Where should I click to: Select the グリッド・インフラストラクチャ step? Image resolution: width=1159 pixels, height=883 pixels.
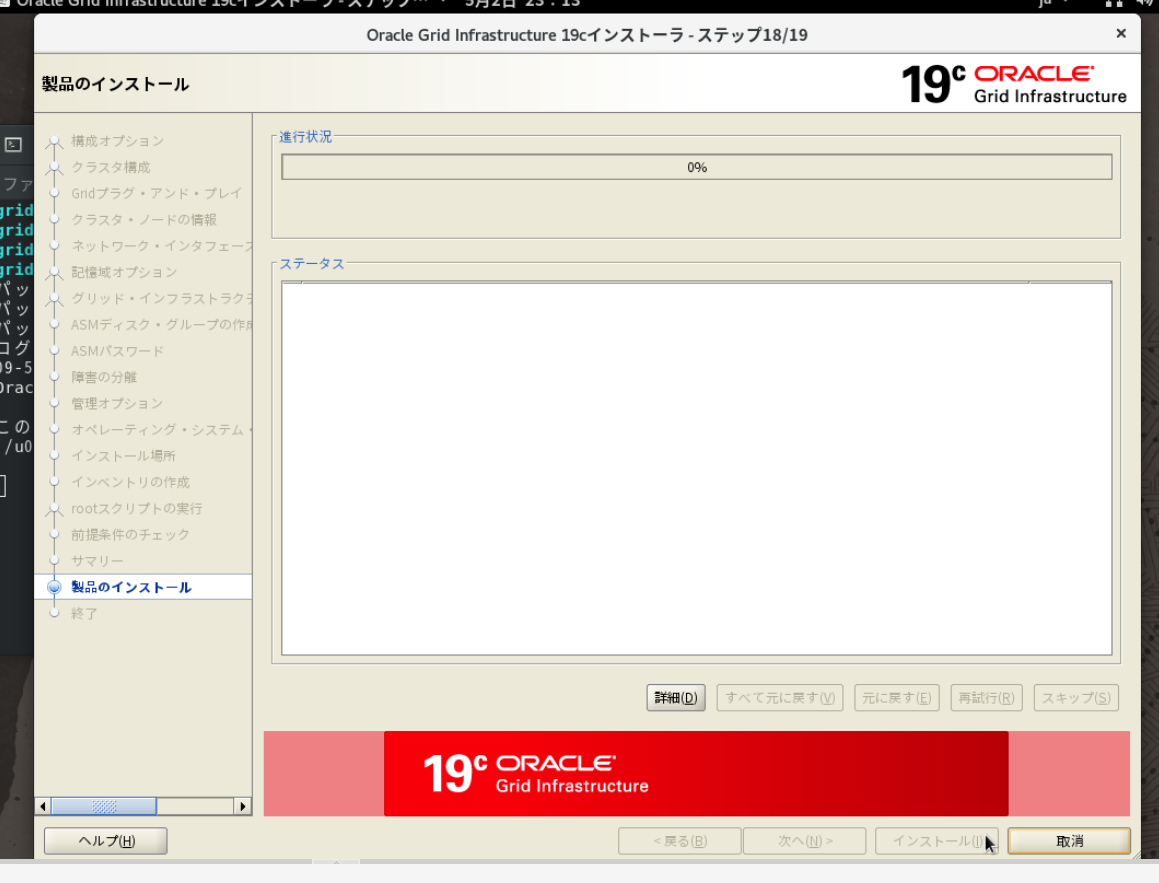(161, 298)
